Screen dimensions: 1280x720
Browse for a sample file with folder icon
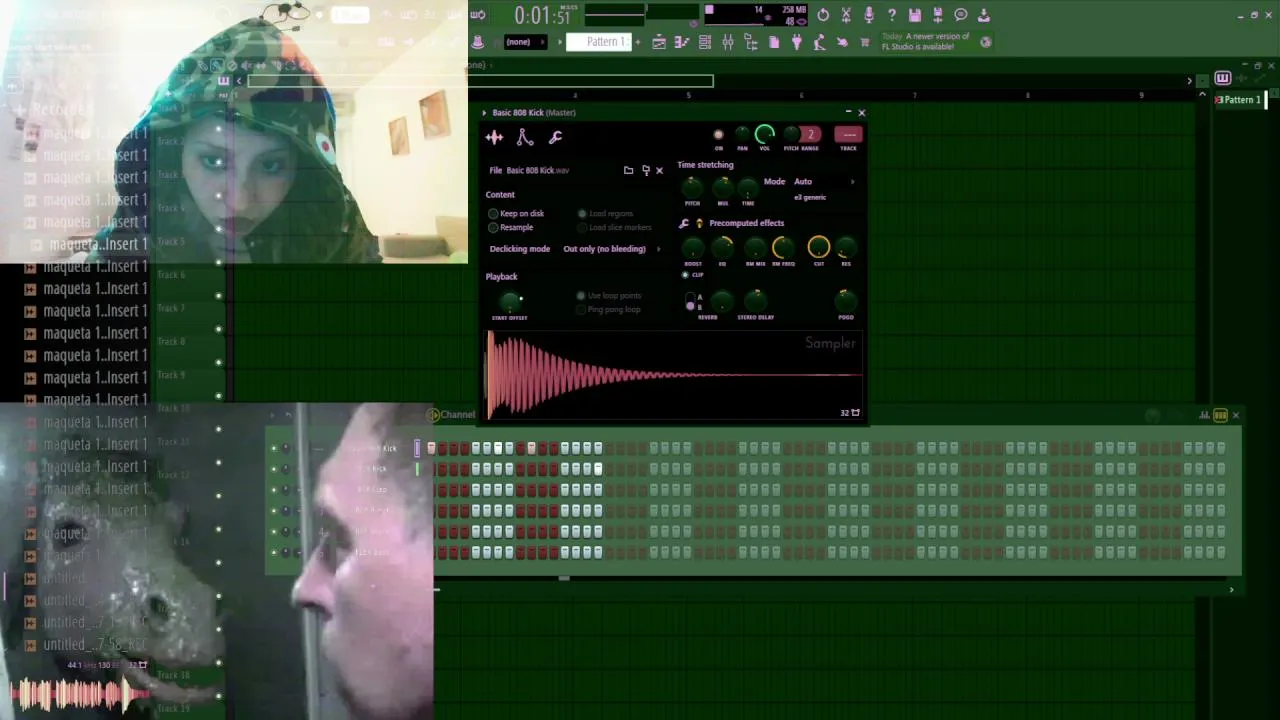click(628, 171)
